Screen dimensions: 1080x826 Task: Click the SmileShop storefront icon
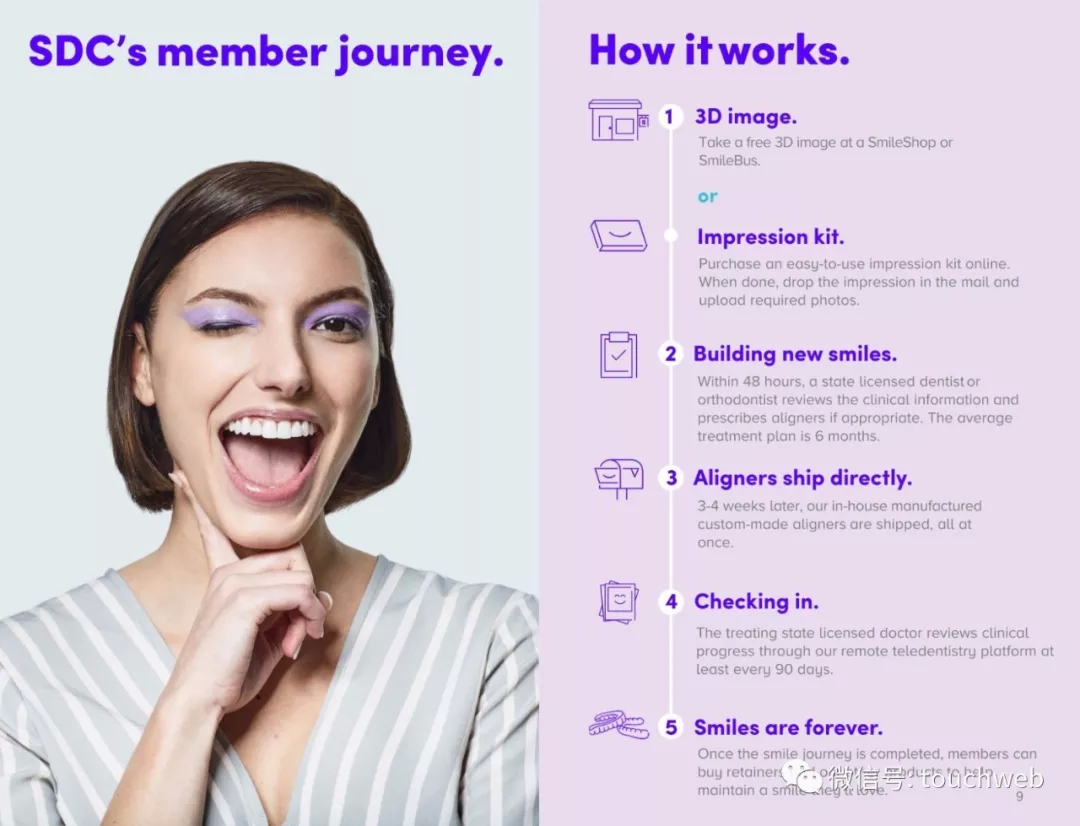coord(619,121)
